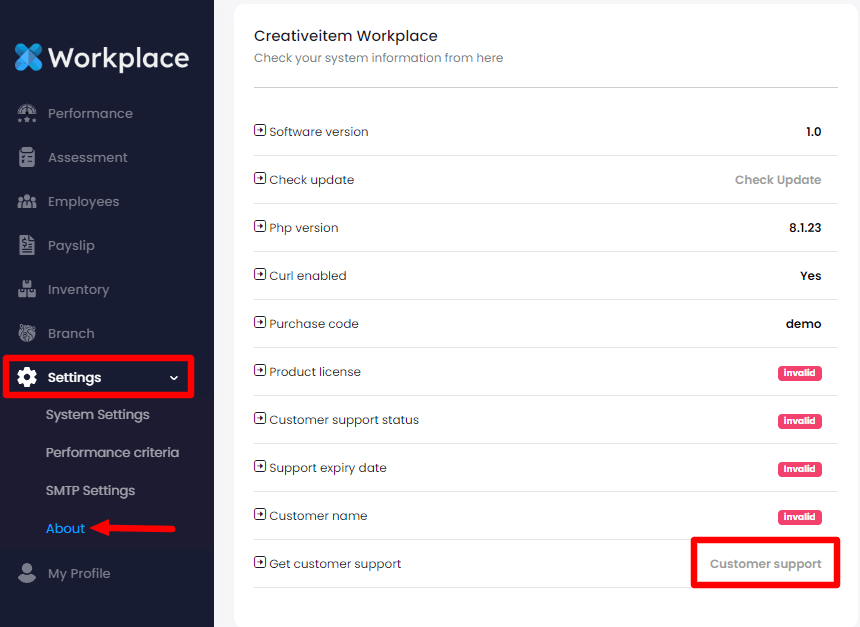Click the My Profile user icon

[x=27, y=573]
